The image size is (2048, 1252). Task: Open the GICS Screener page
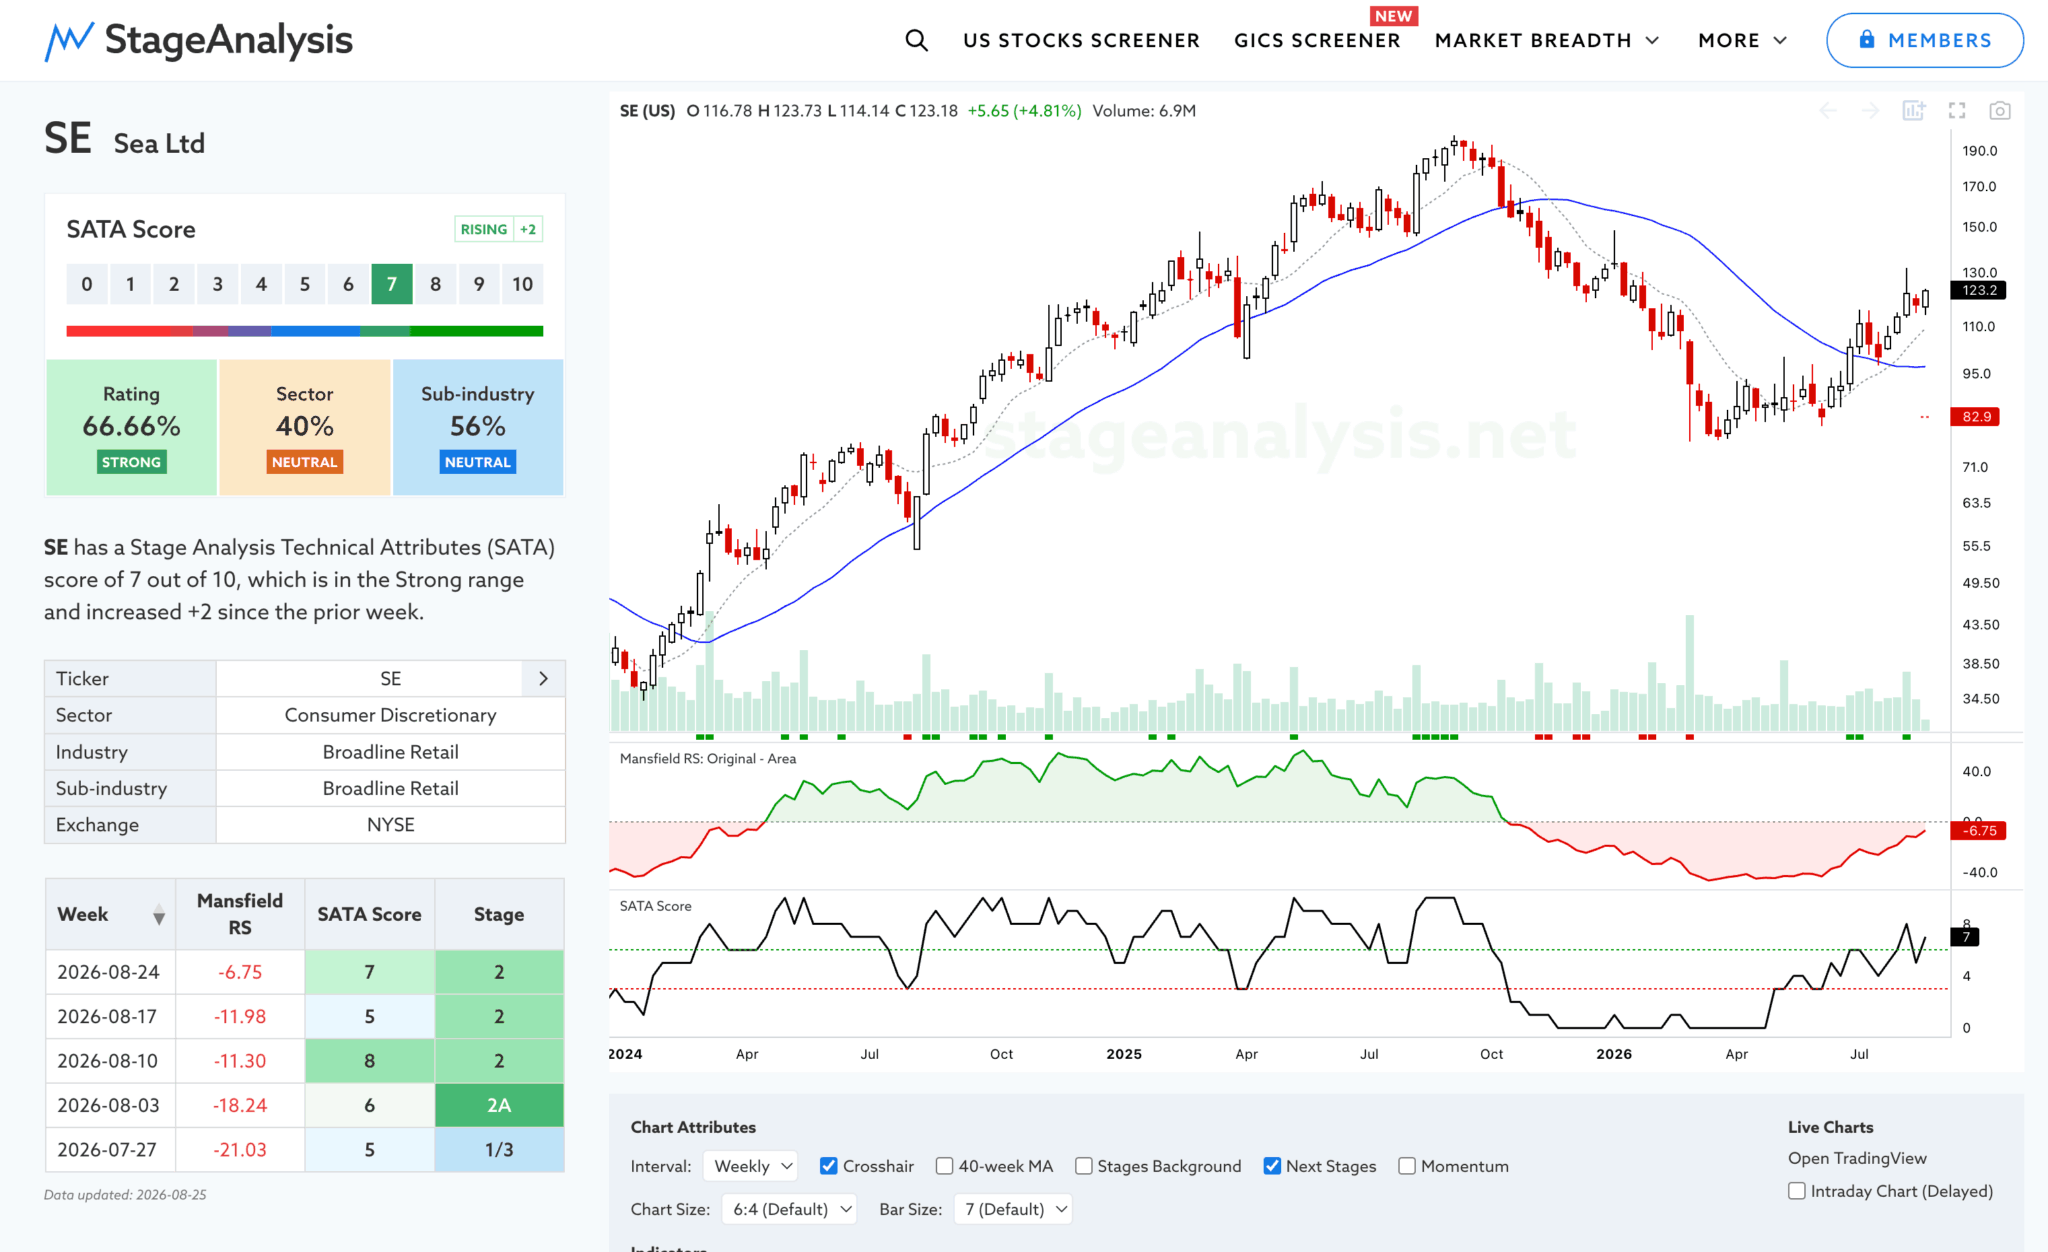coord(1317,40)
